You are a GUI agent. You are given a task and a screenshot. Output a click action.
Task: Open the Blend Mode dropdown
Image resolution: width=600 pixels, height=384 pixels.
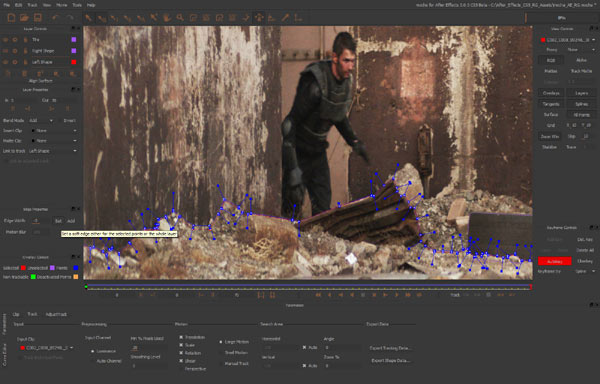coord(41,120)
